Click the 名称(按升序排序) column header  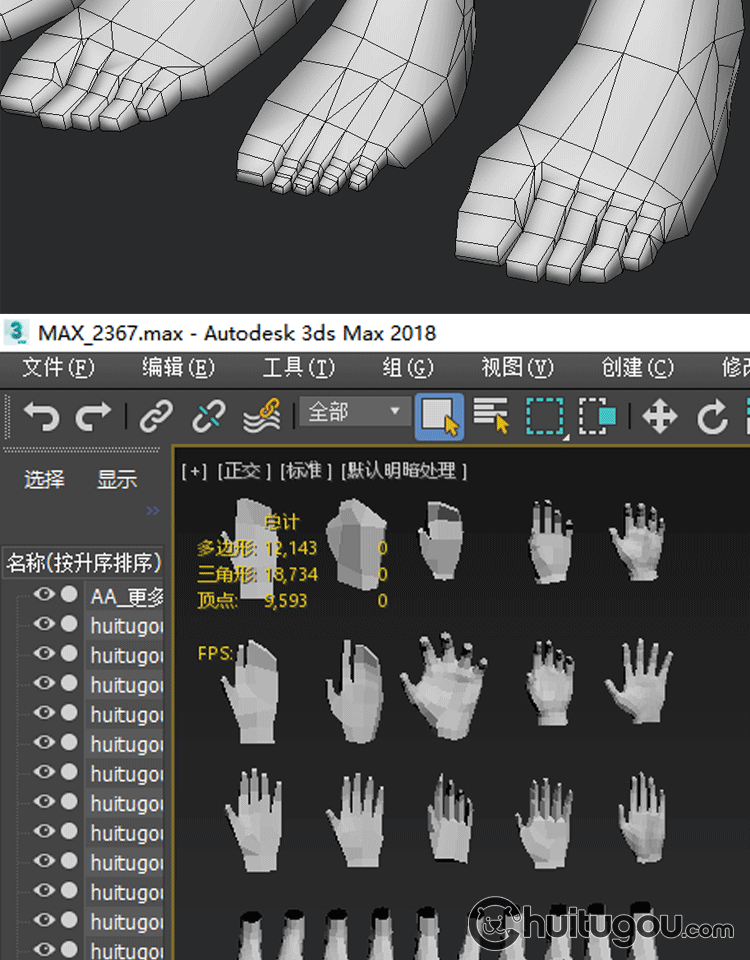[84, 562]
